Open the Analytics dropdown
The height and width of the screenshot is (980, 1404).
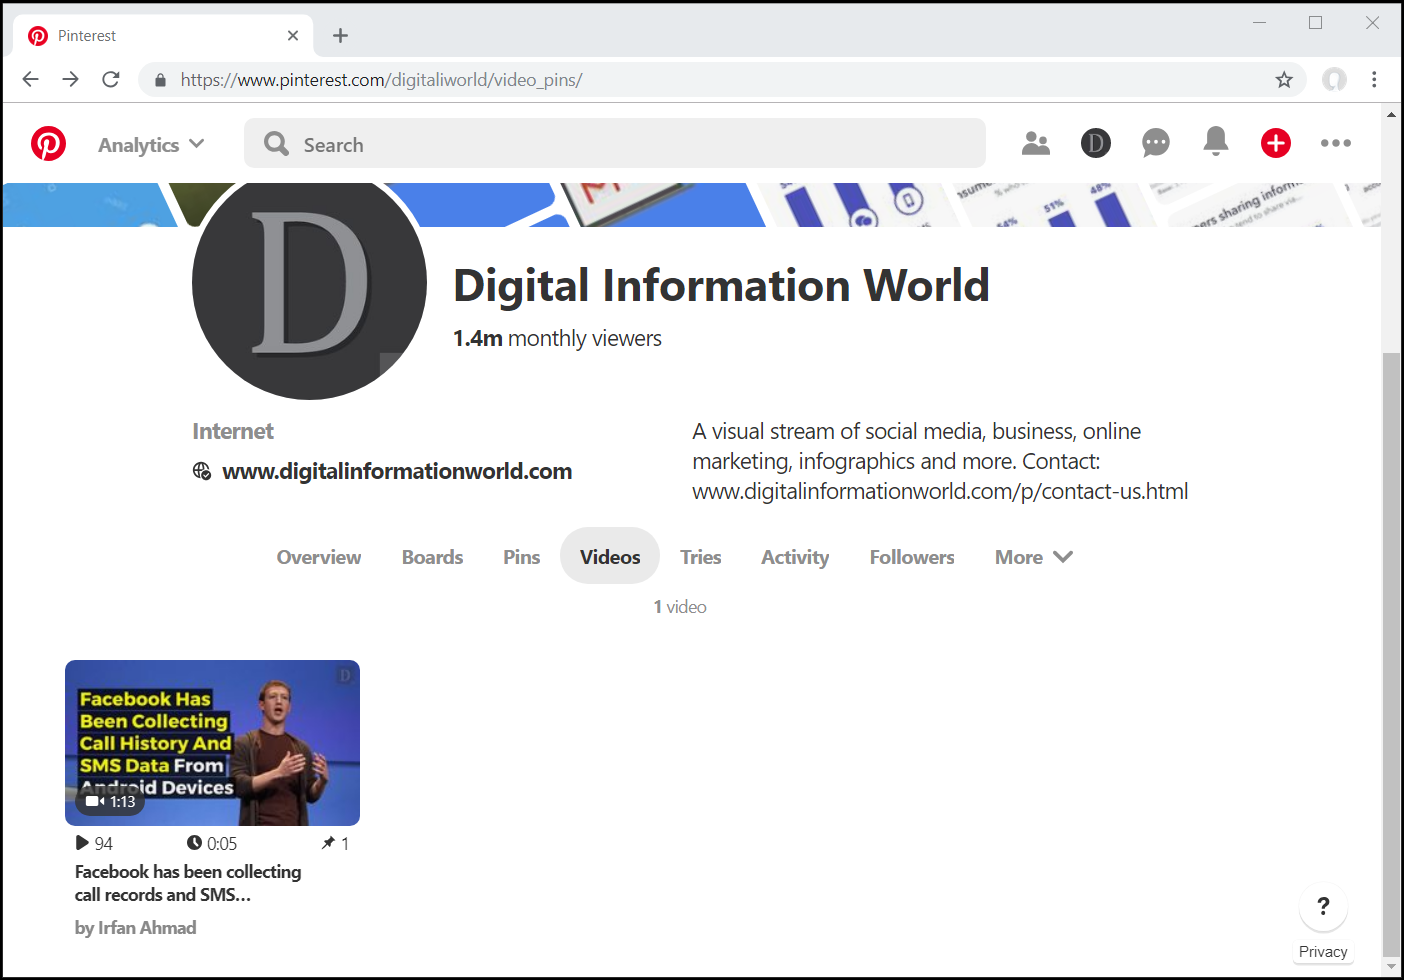[150, 144]
